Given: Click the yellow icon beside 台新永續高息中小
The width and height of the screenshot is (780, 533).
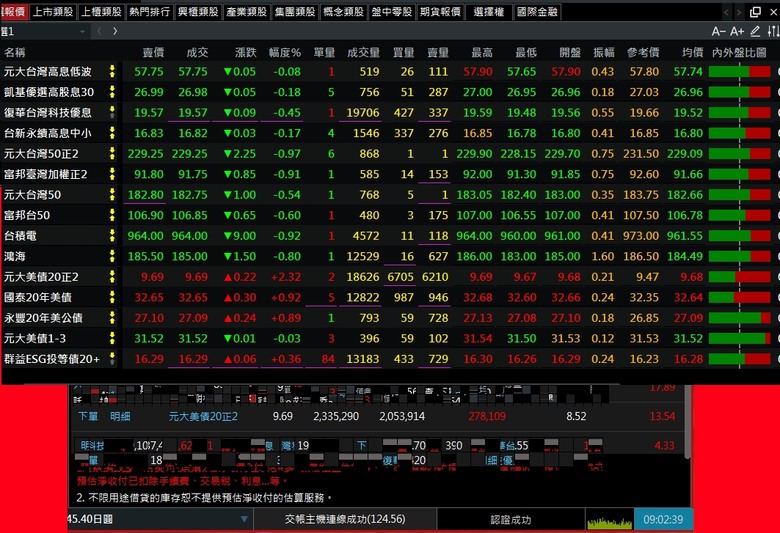Looking at the screenshot, I should tap(112, 133).
